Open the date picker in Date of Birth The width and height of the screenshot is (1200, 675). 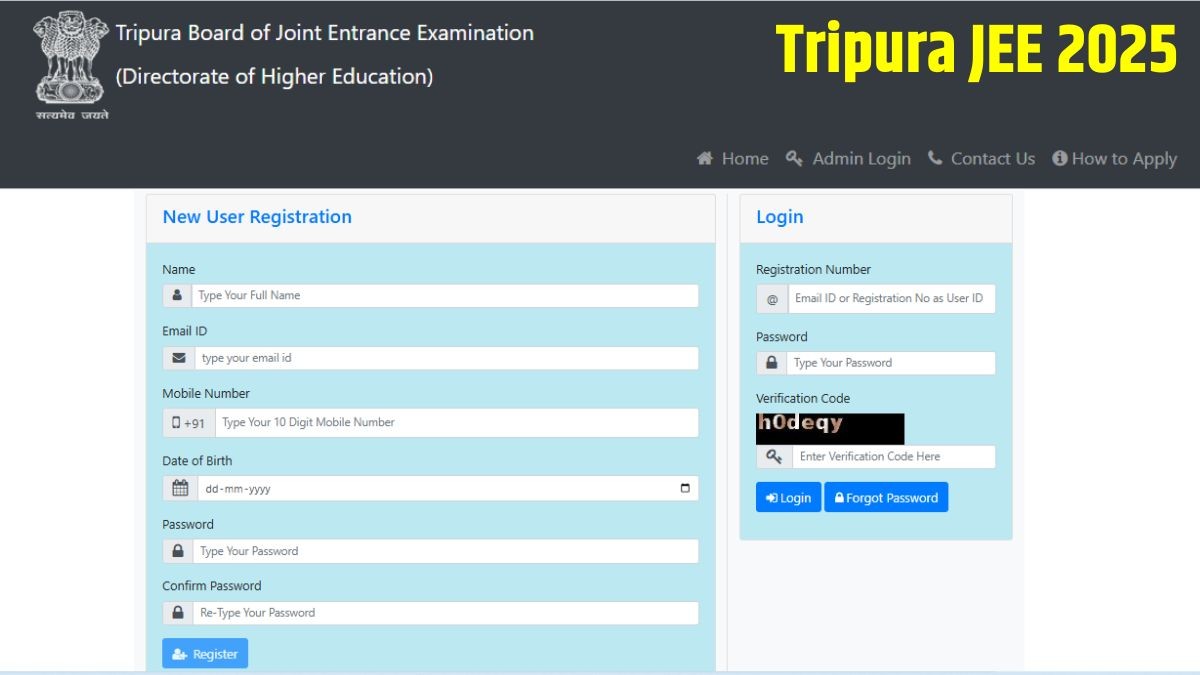tap(685, 489)
